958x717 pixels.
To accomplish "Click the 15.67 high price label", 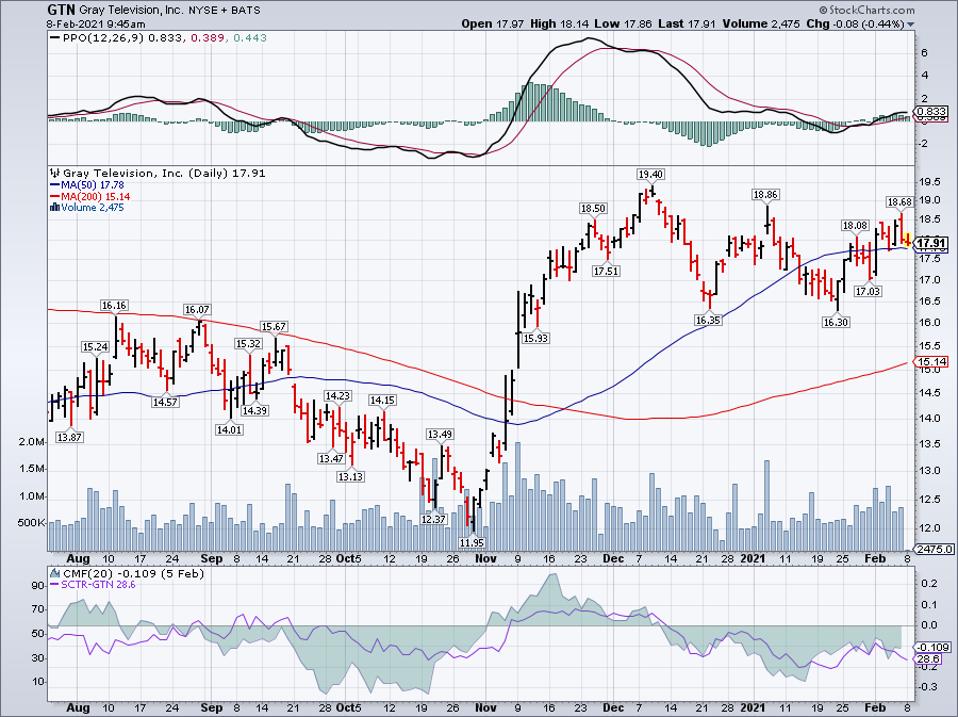I will point(274,327).
